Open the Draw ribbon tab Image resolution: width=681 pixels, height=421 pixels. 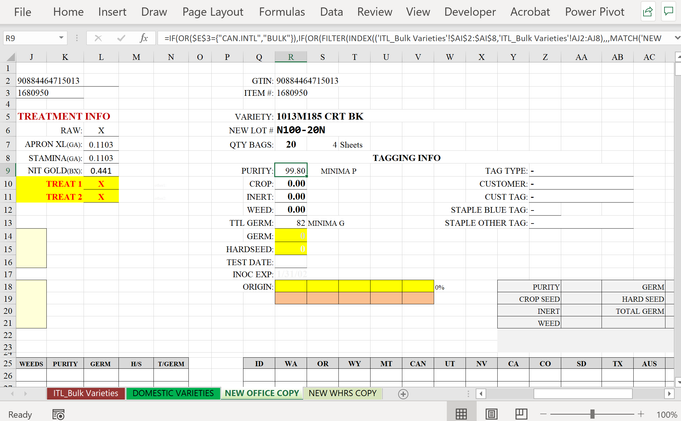click(x=154, y=12)
